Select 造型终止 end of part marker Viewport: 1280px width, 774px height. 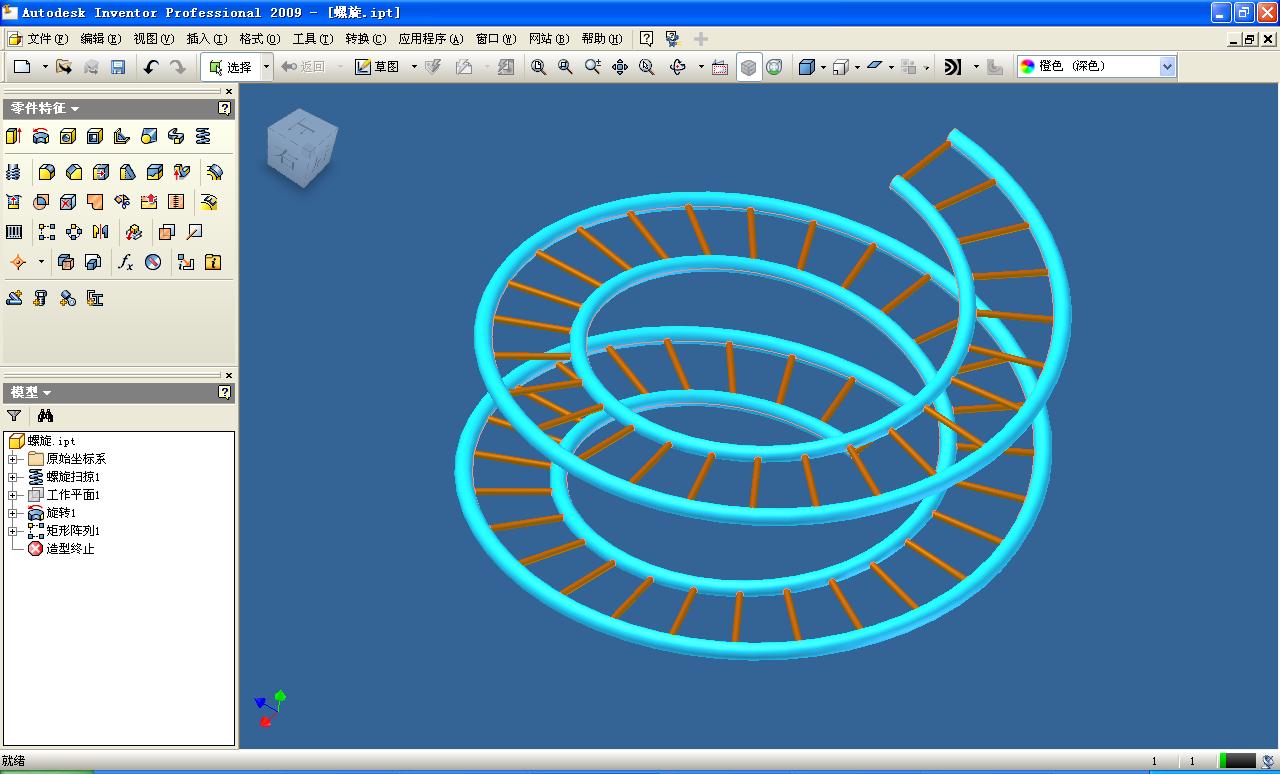tap(62, 549)
